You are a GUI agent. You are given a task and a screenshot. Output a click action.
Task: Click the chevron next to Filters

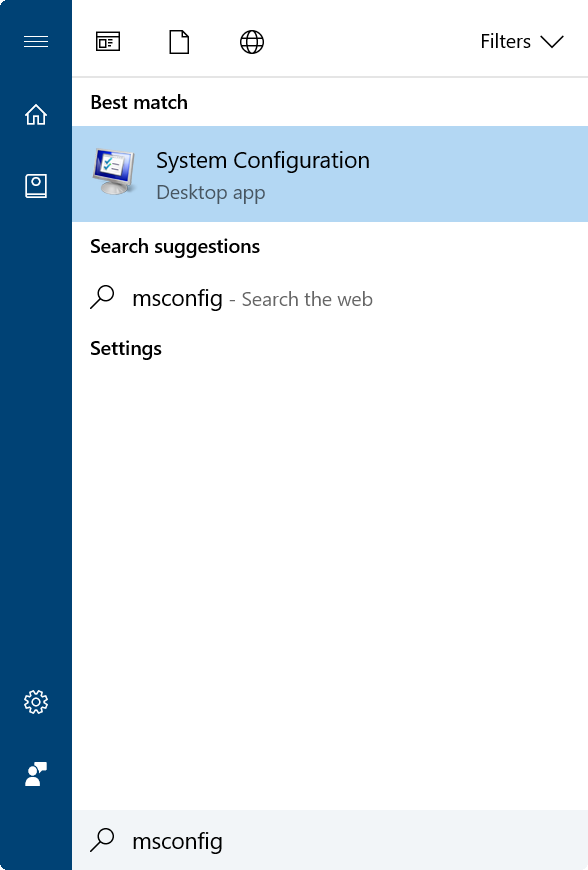click(552, 42)
